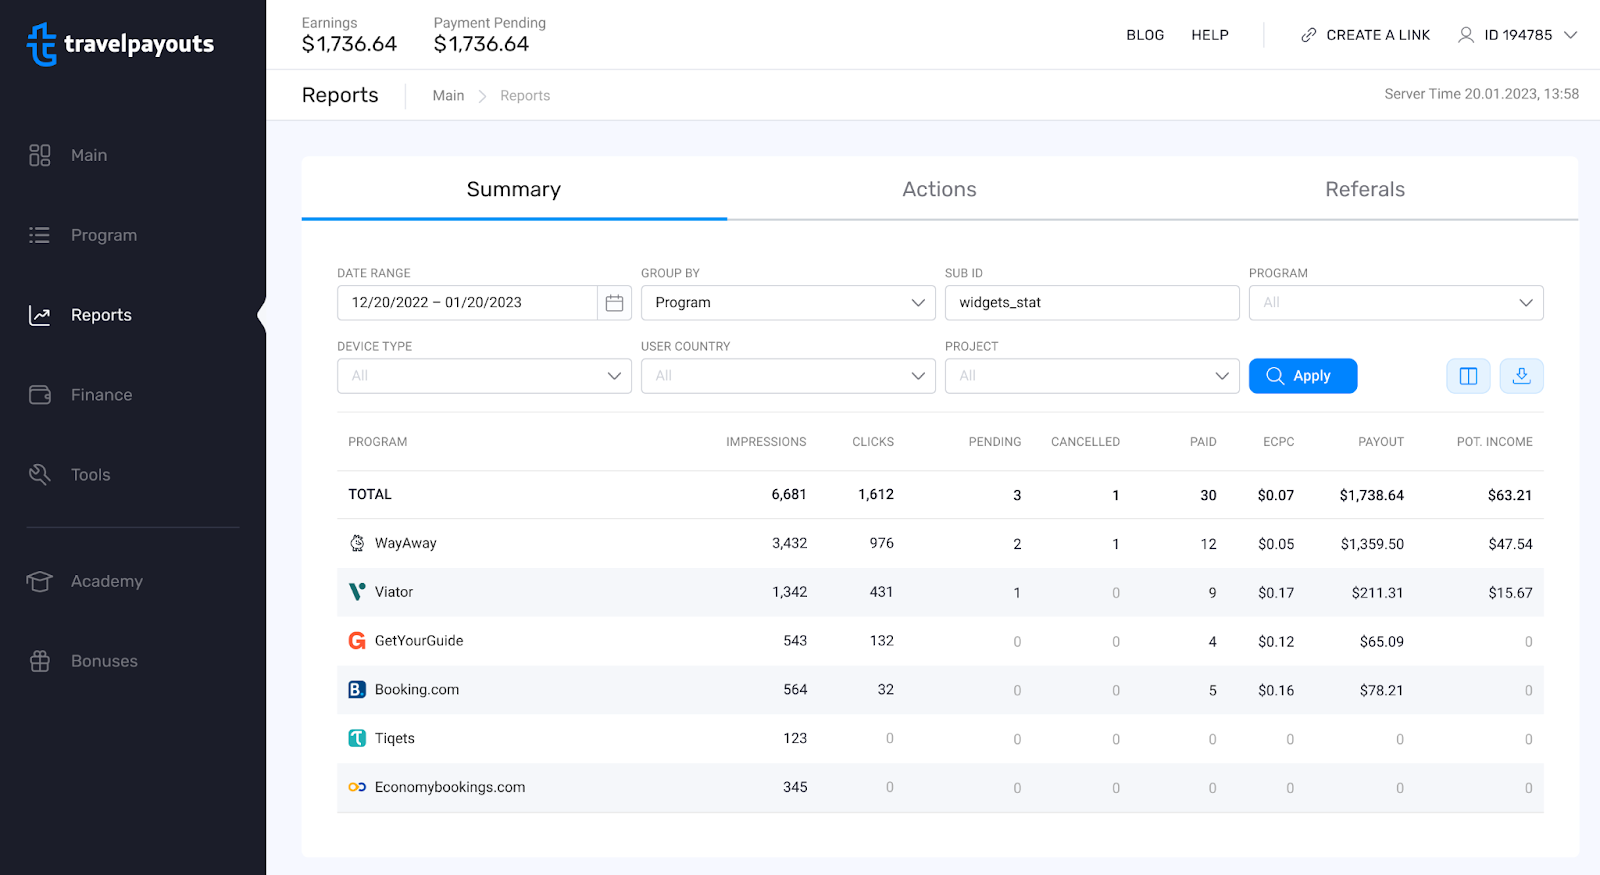Click the link icon beside Create a Link
Viewport: 1600px width, 875px height.
coord(1308,35)
